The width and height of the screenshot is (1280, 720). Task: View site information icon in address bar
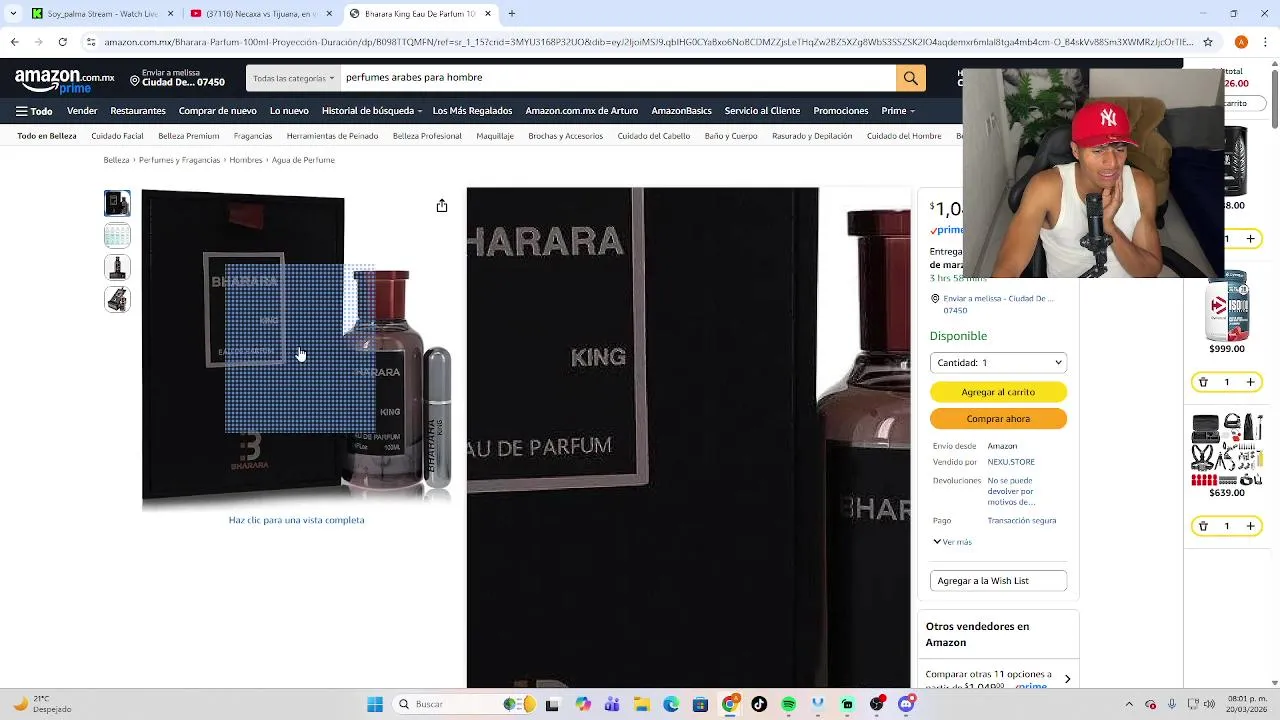click(x=90, y=42)
